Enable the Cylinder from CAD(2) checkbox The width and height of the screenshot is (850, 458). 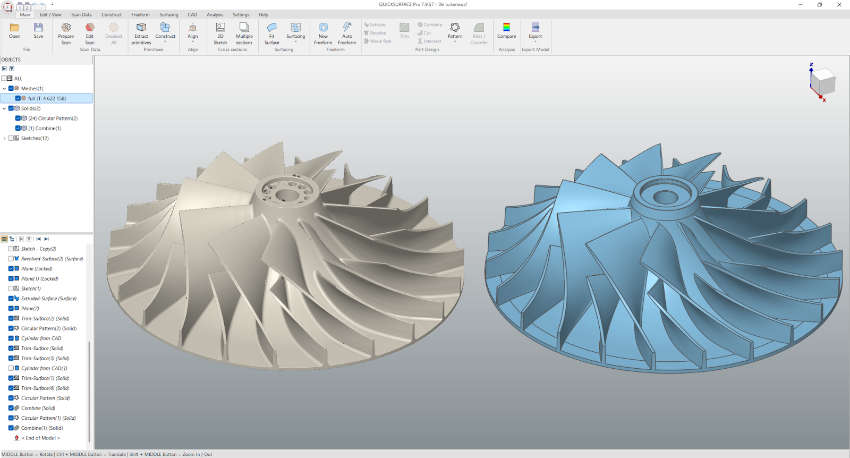click(x=10, y=368)
